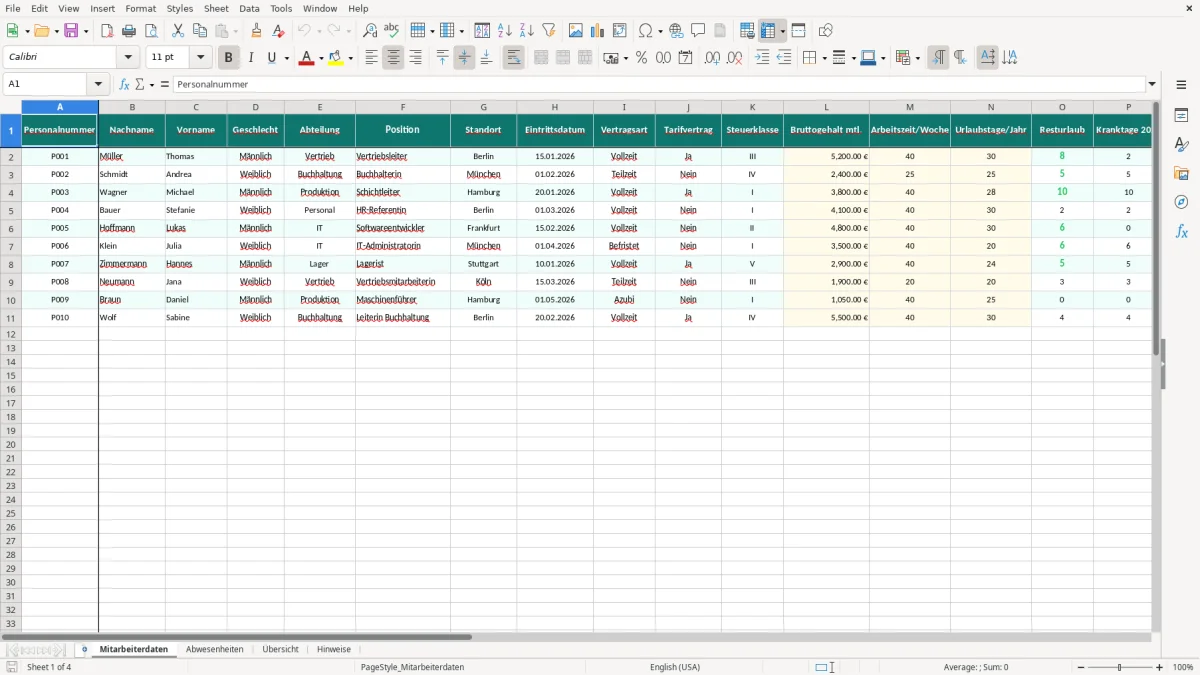Screen dimensions: 1200x675
Task: Open the Calibri font name dropdown
Action: click(128, 58)
